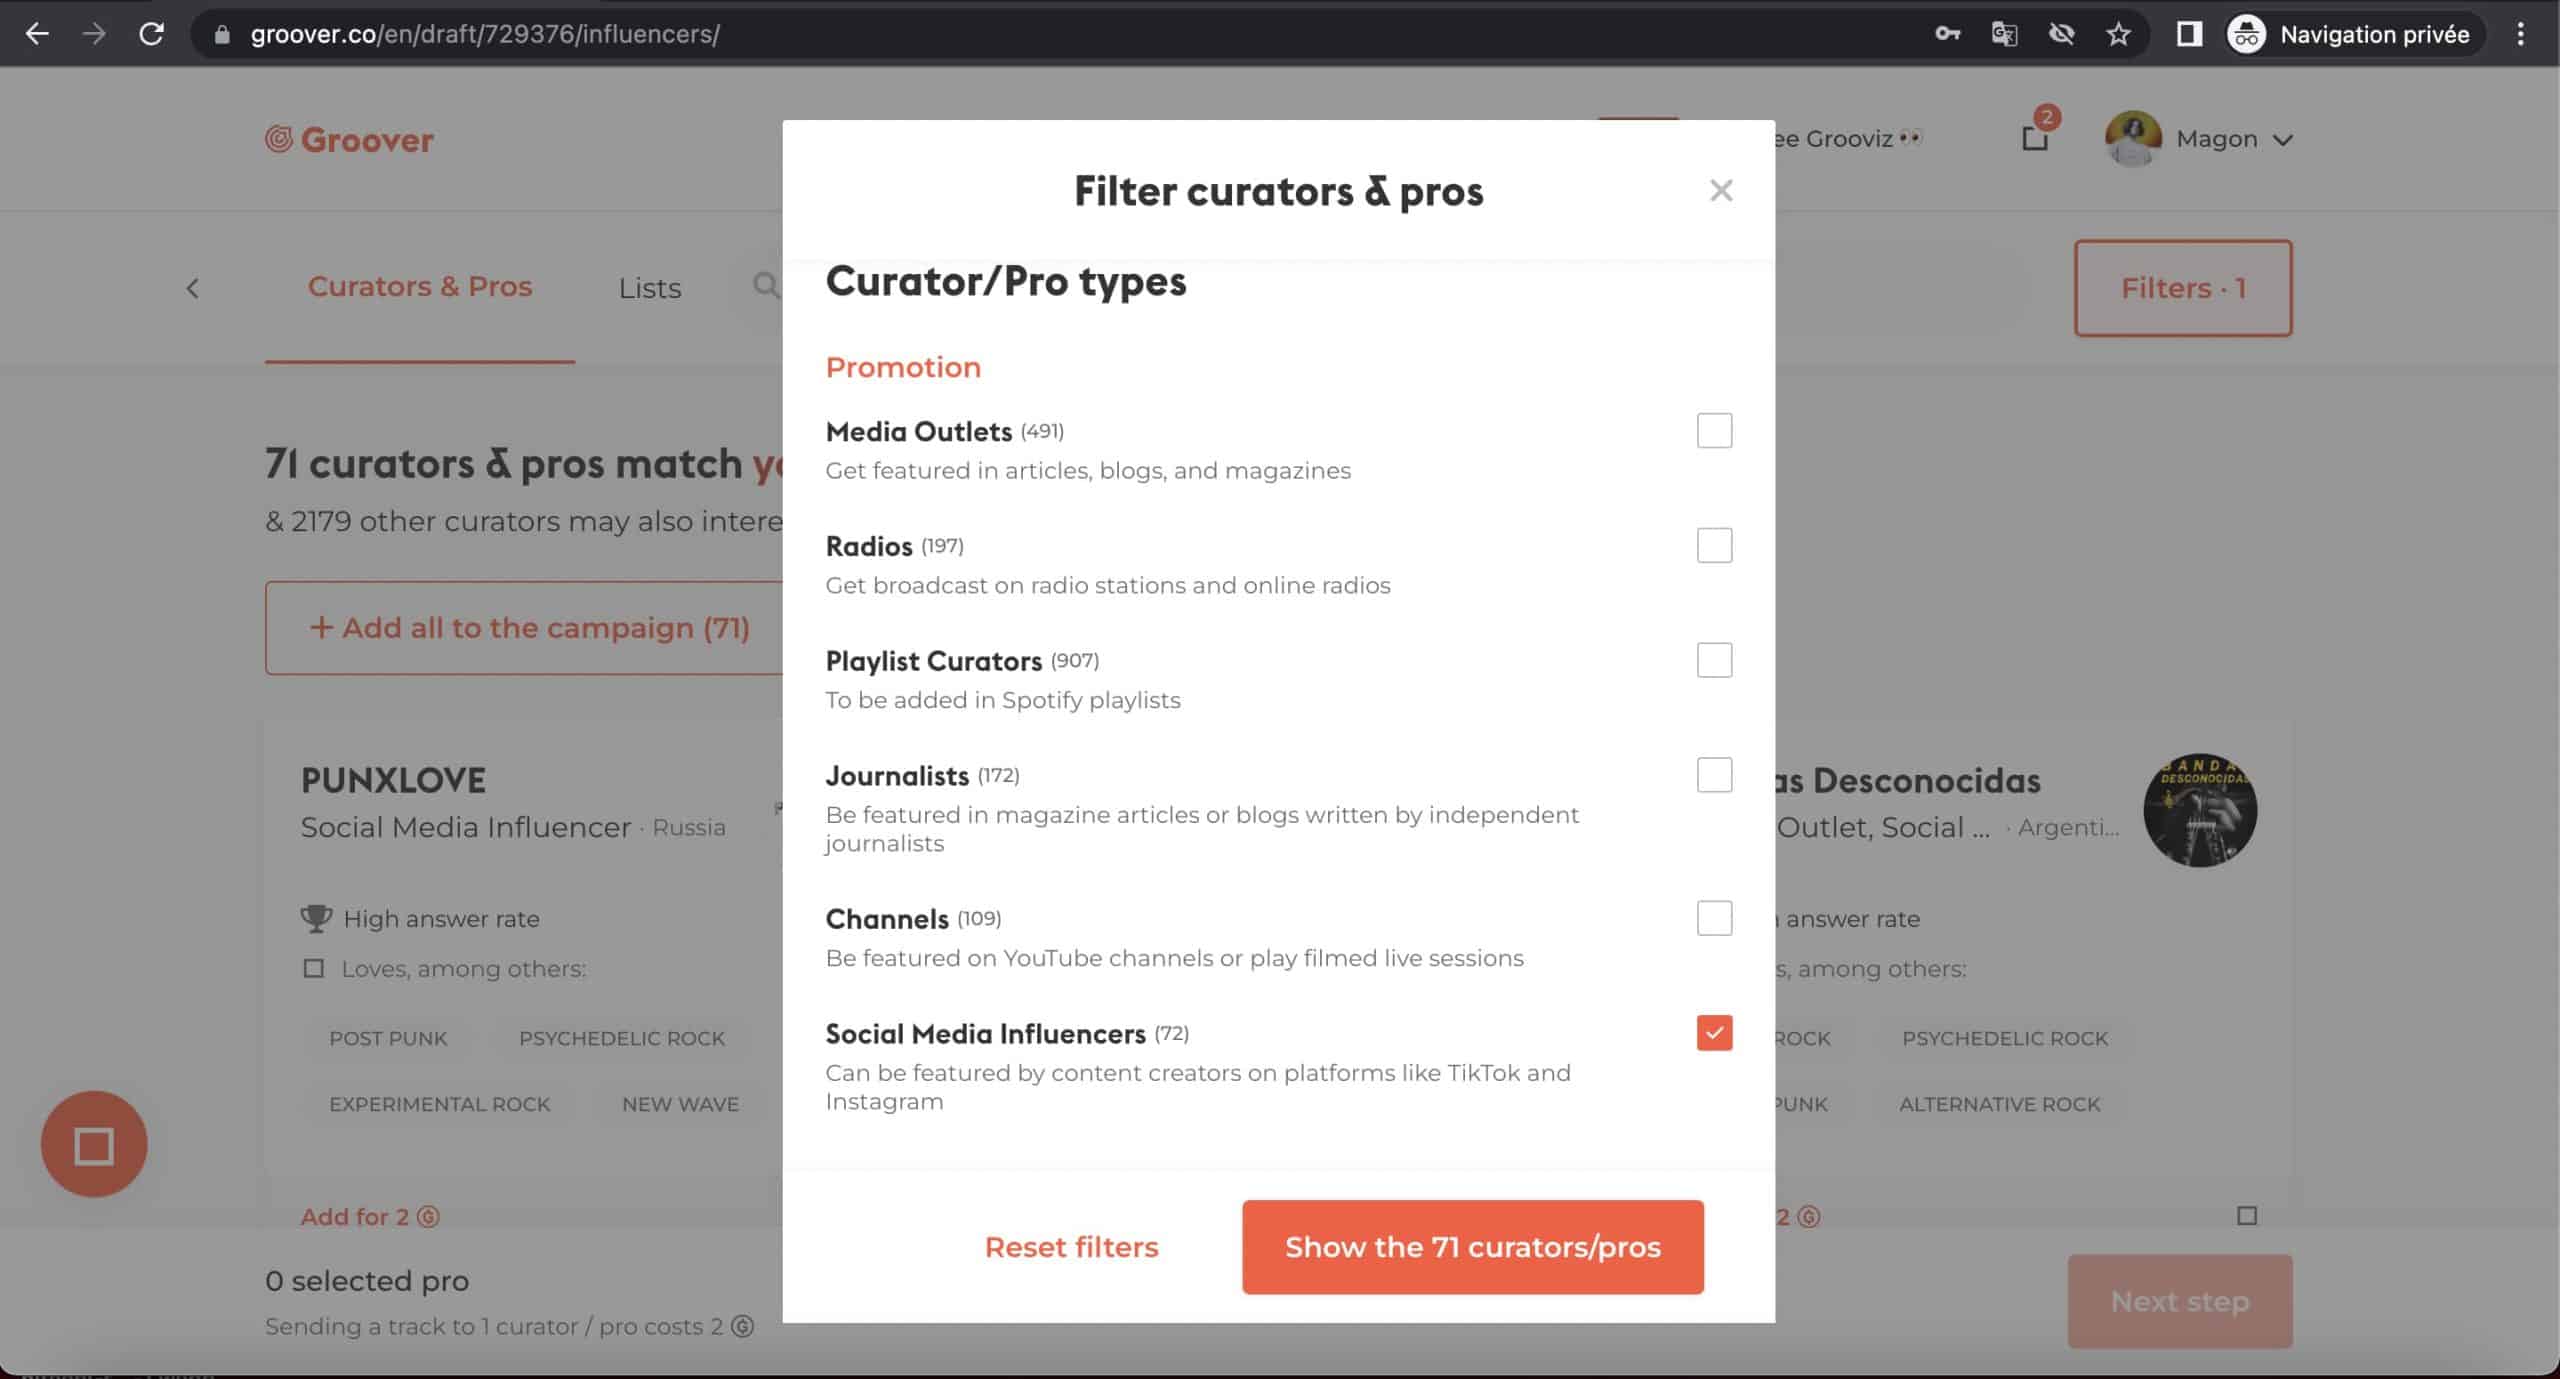The image size is (2560, 1379).
Task: Click the search magnifier icon
Action: pyautogui.click(x=766, y=286)
